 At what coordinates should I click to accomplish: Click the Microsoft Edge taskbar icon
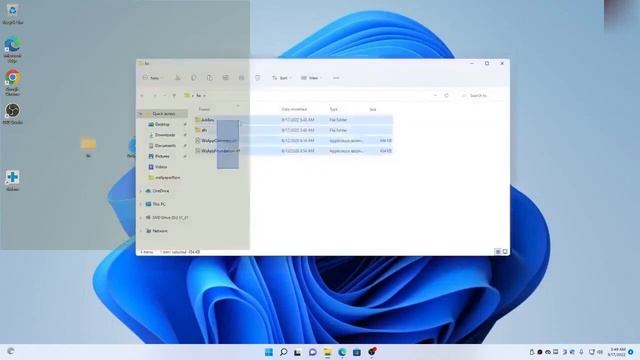(342, 352)
